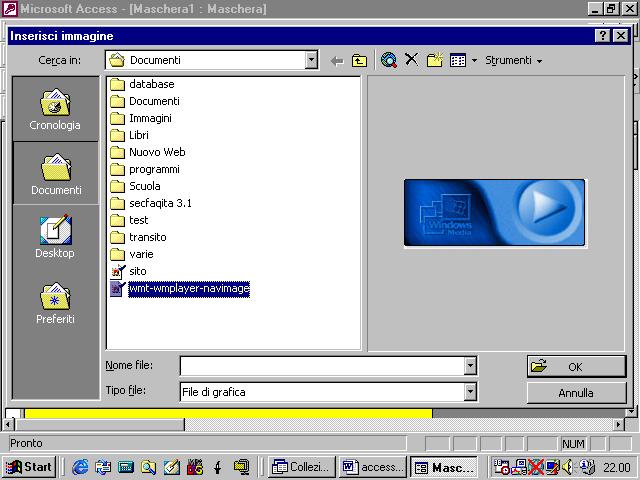Expand the Cerca in folder dropdown
This screenshot has width=640, height=480.
click(311, 60)
